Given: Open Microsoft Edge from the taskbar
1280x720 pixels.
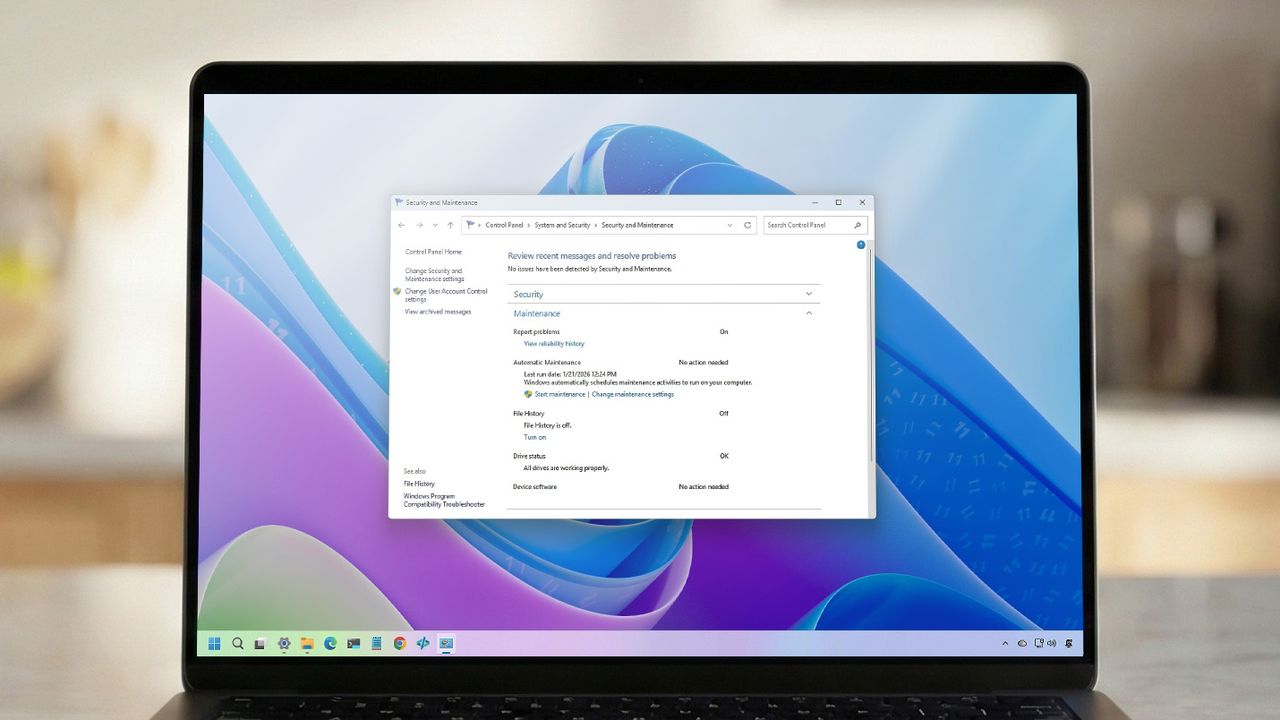Looking at the screenshot, I should pyautogui.click(x=330, y=643).
